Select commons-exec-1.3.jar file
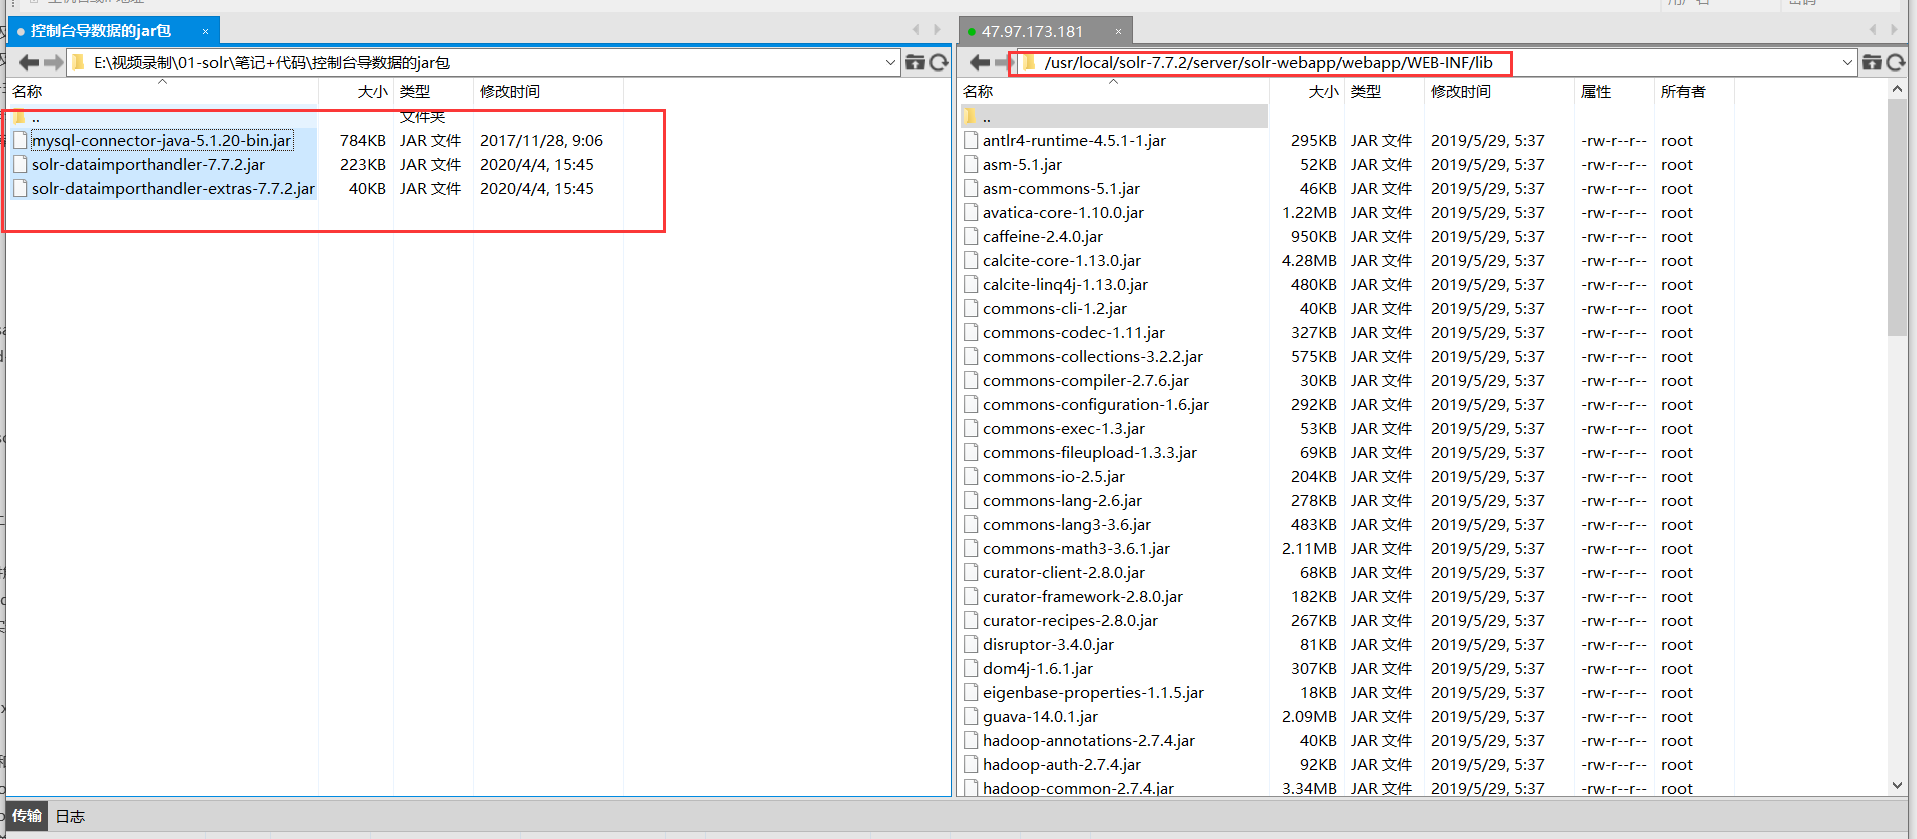The image size is (1917, 839). click(1063, 428)
